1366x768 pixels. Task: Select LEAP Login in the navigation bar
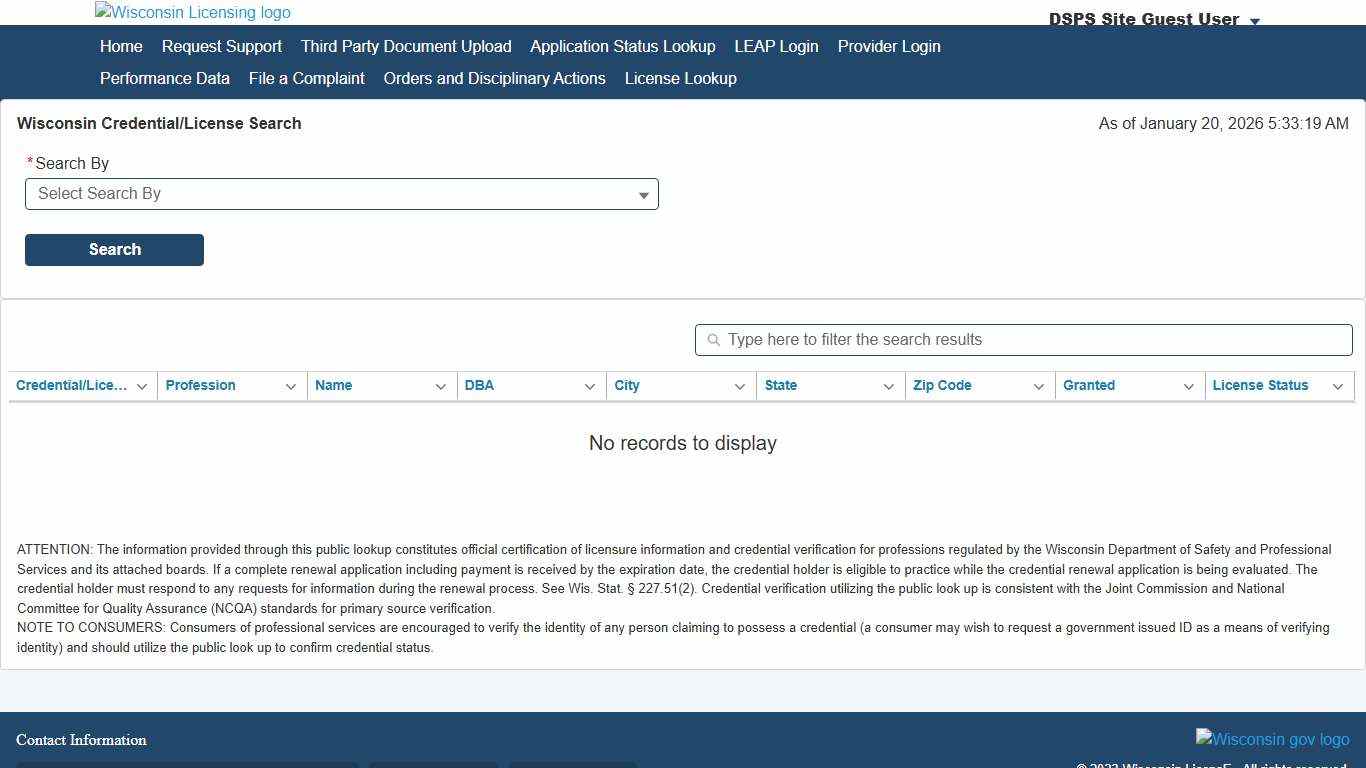click(x=776, y=46)
